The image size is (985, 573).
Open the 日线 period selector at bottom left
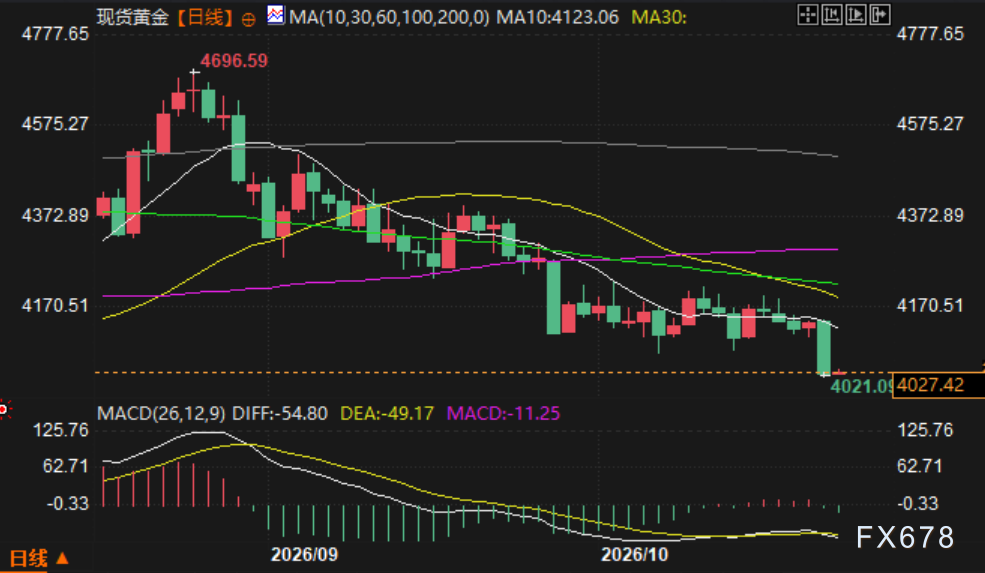coord(38,558)
